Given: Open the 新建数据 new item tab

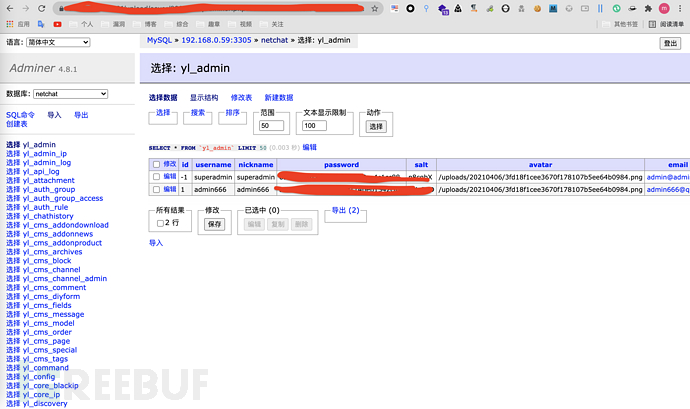Looking at the screenshot, I should pos(279,98).
